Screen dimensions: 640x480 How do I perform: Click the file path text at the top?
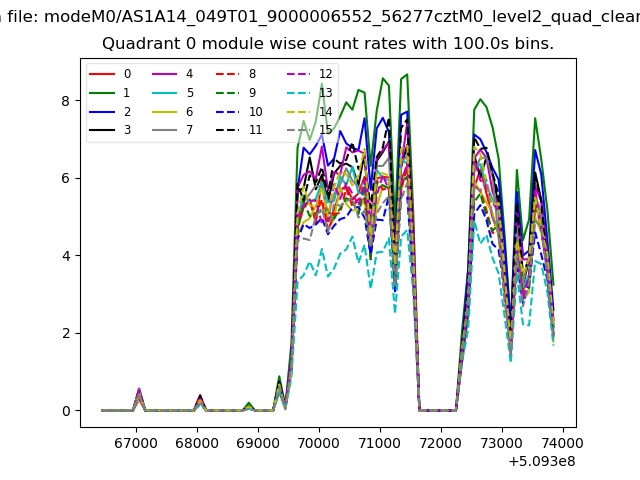(320, 15)
